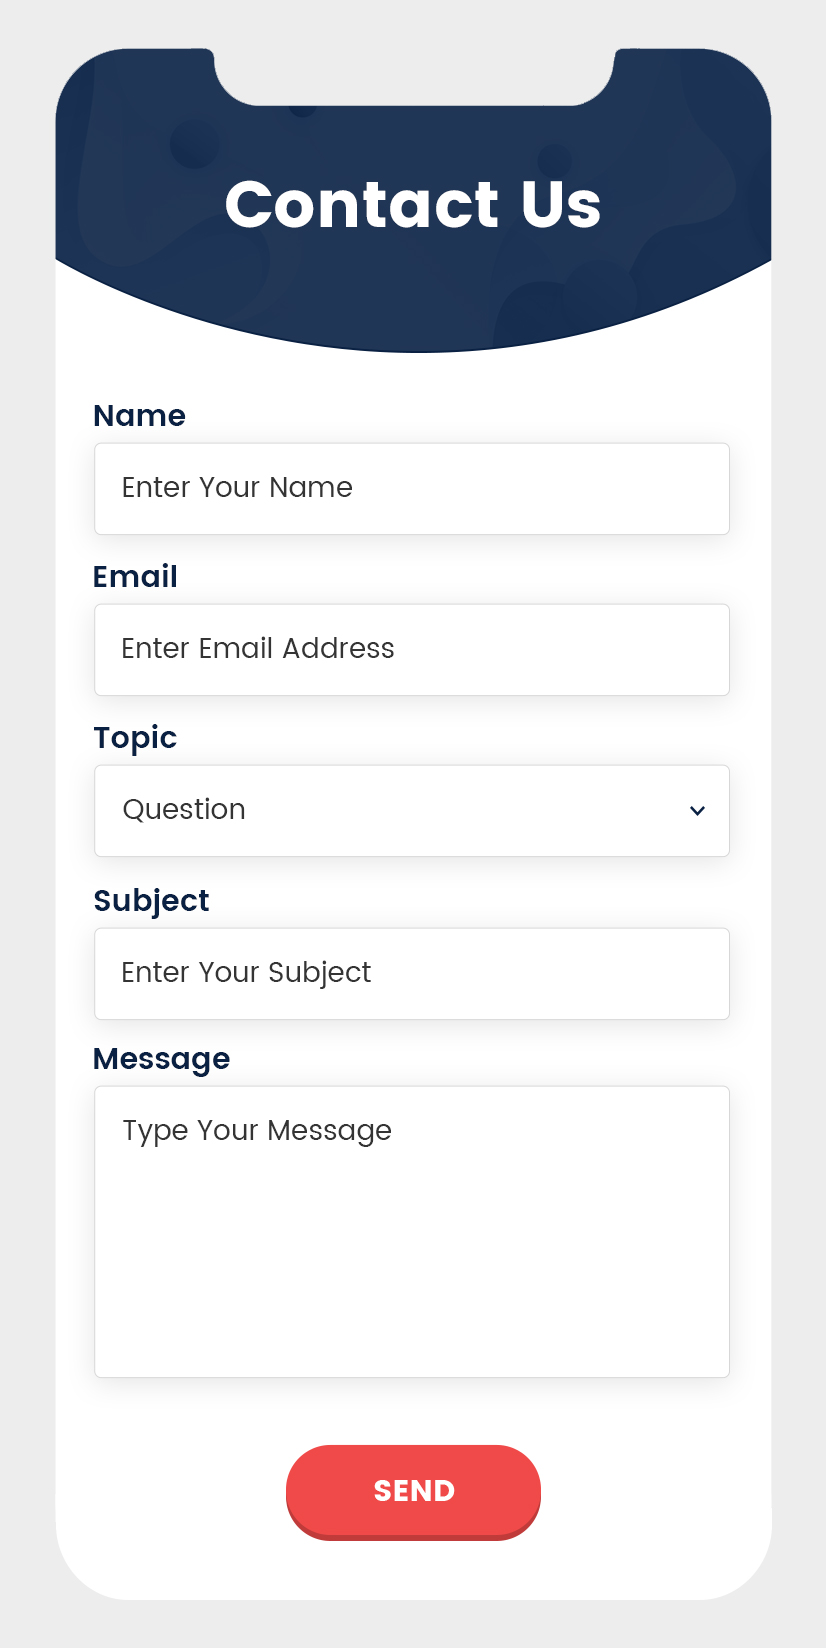Click the "Enter Email Address" placeholder text
The height and width of the screenshot is (1648, 826).
point(258,649)
